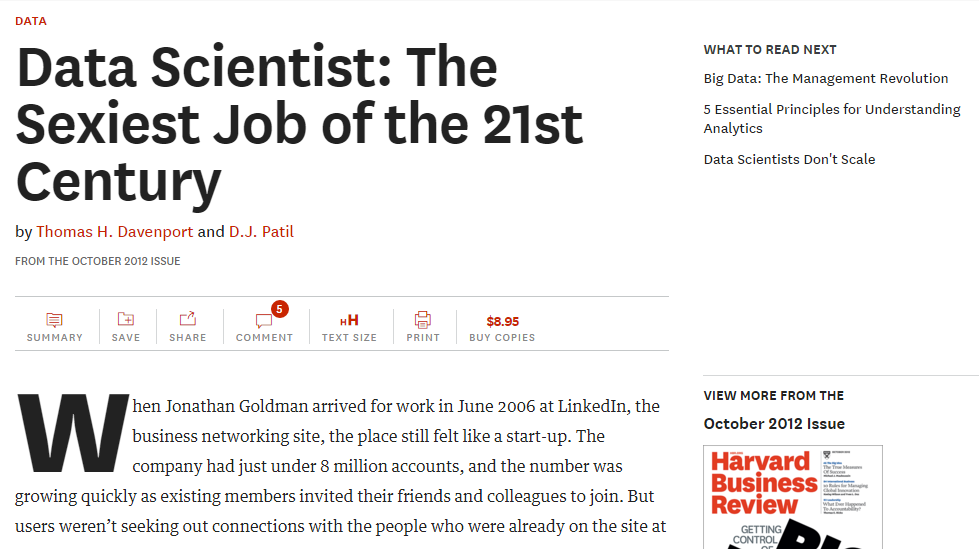Adjust text size with the HH icon

point(349,320)
